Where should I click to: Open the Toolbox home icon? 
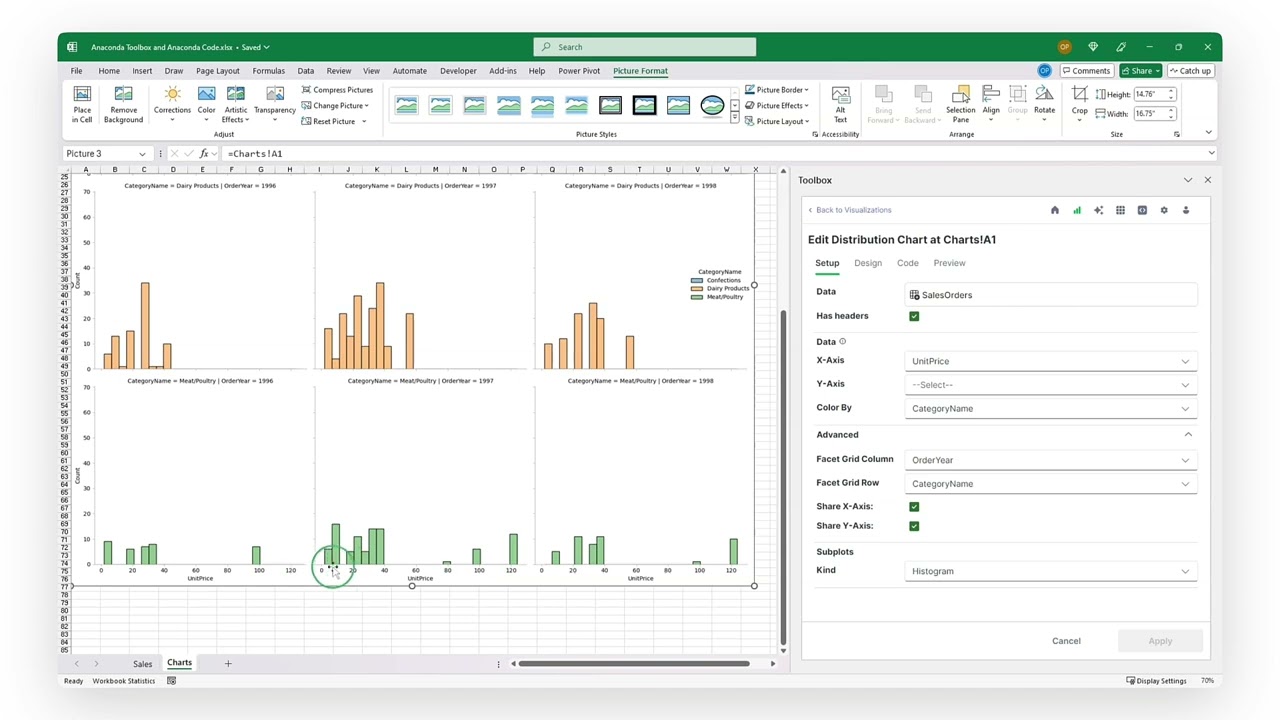pos(1054,210)
